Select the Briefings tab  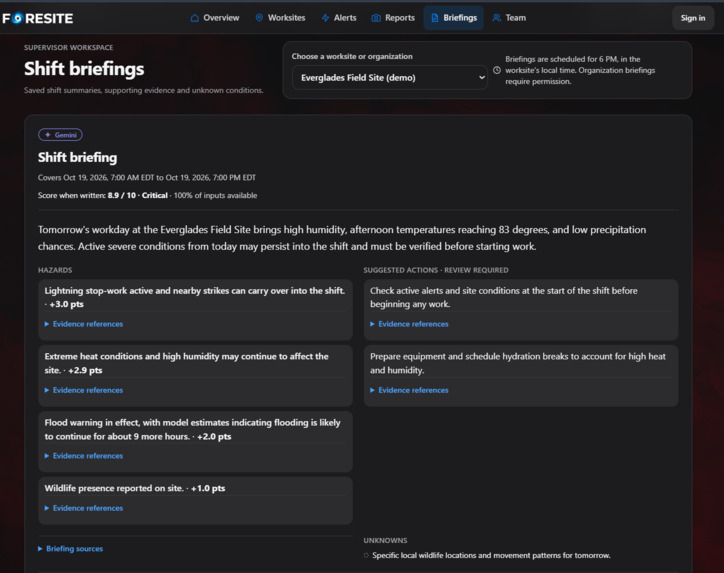pyautogui.click(x=453, y=18)
